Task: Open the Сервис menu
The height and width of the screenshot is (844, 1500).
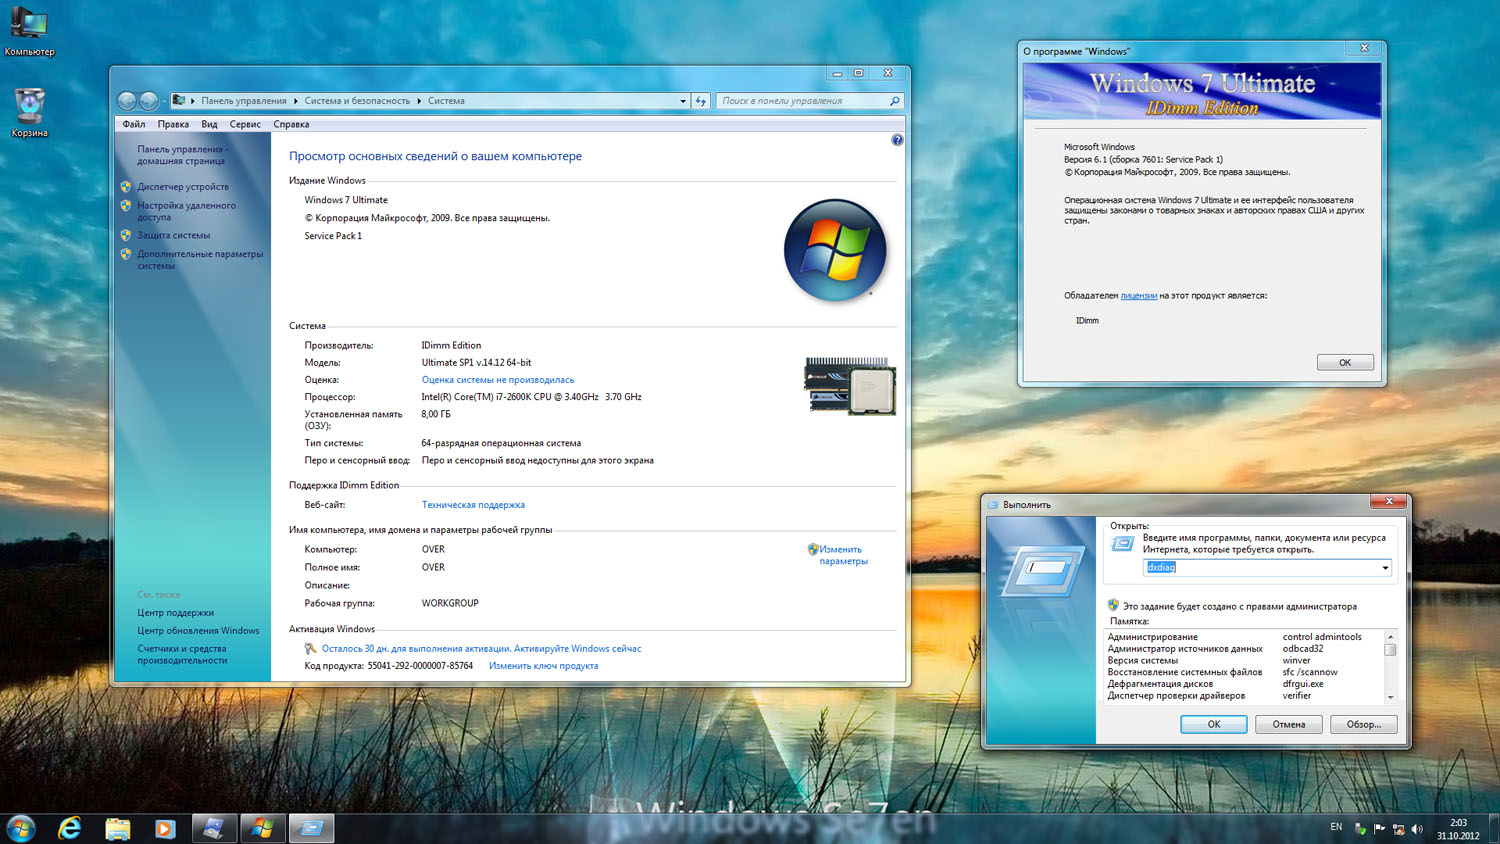Action: [245, 125]
